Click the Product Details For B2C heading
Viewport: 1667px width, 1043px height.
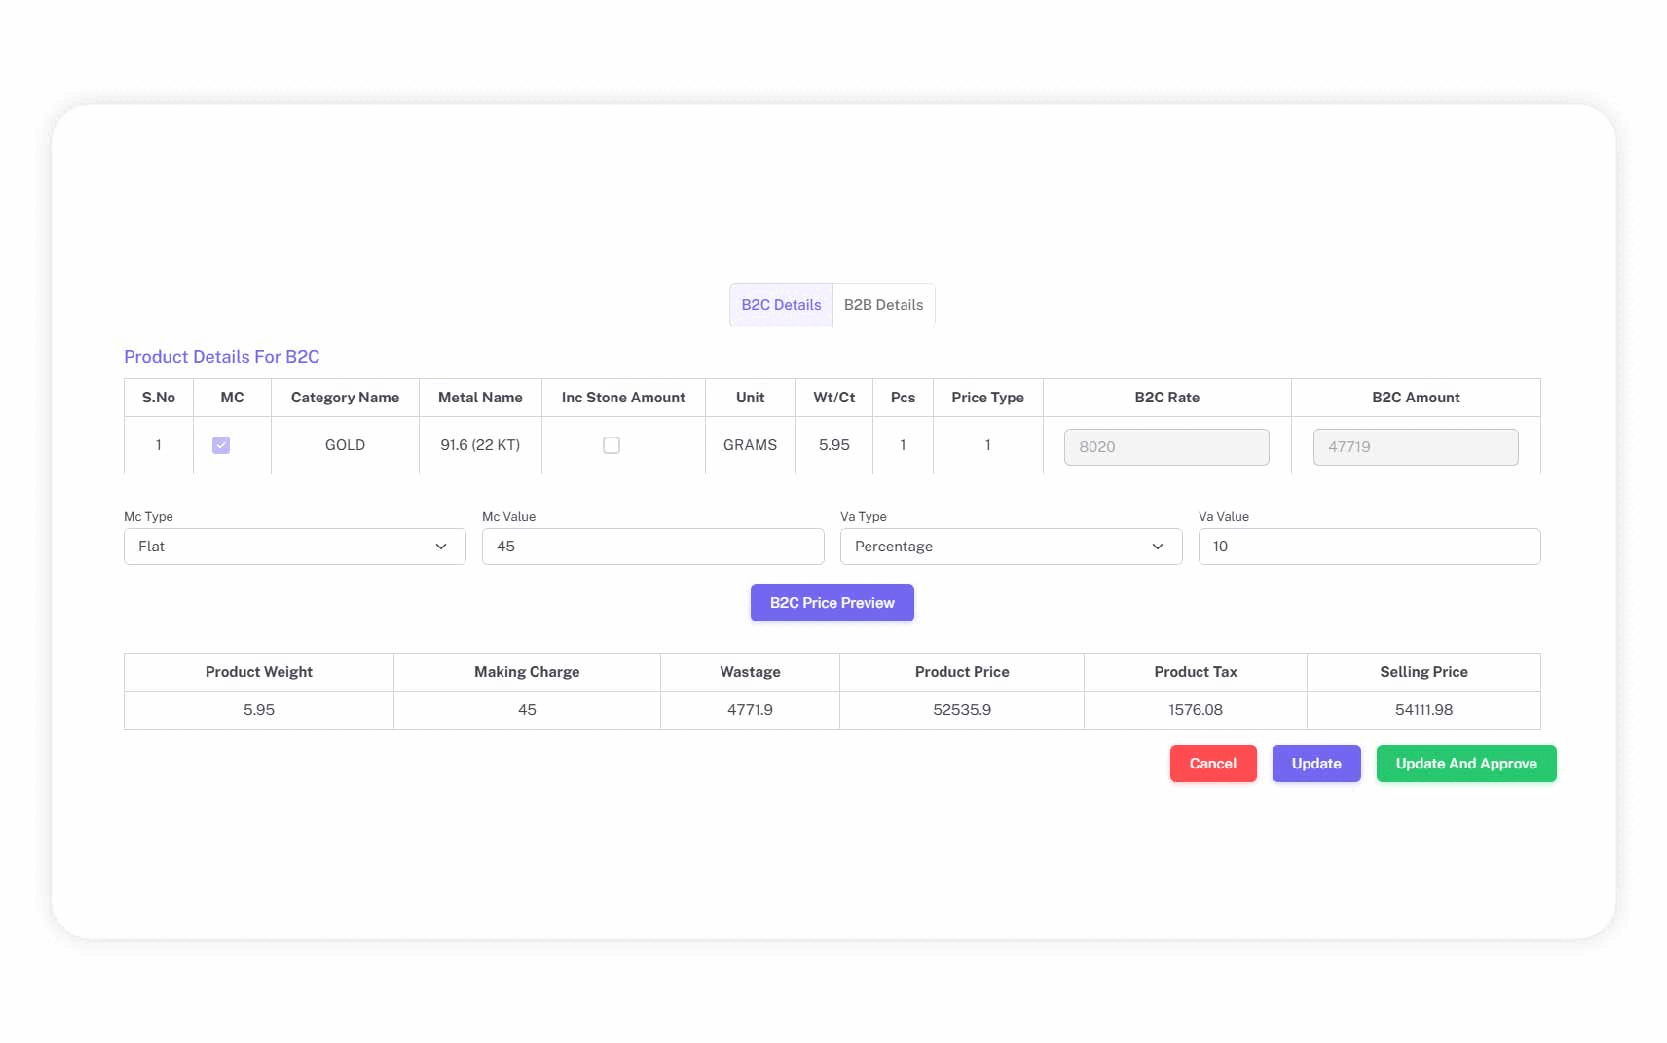[221, 357]
